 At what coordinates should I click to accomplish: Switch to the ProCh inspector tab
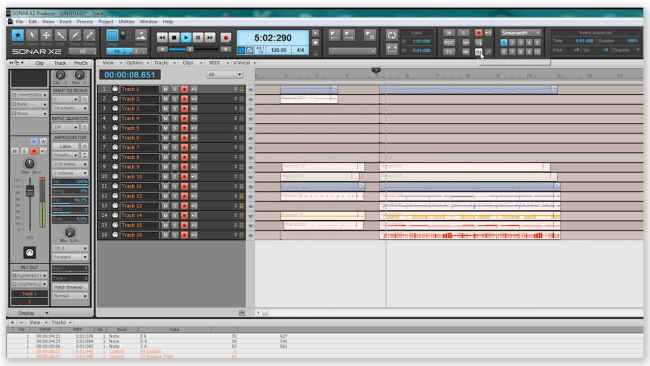[x=81, y=63]
